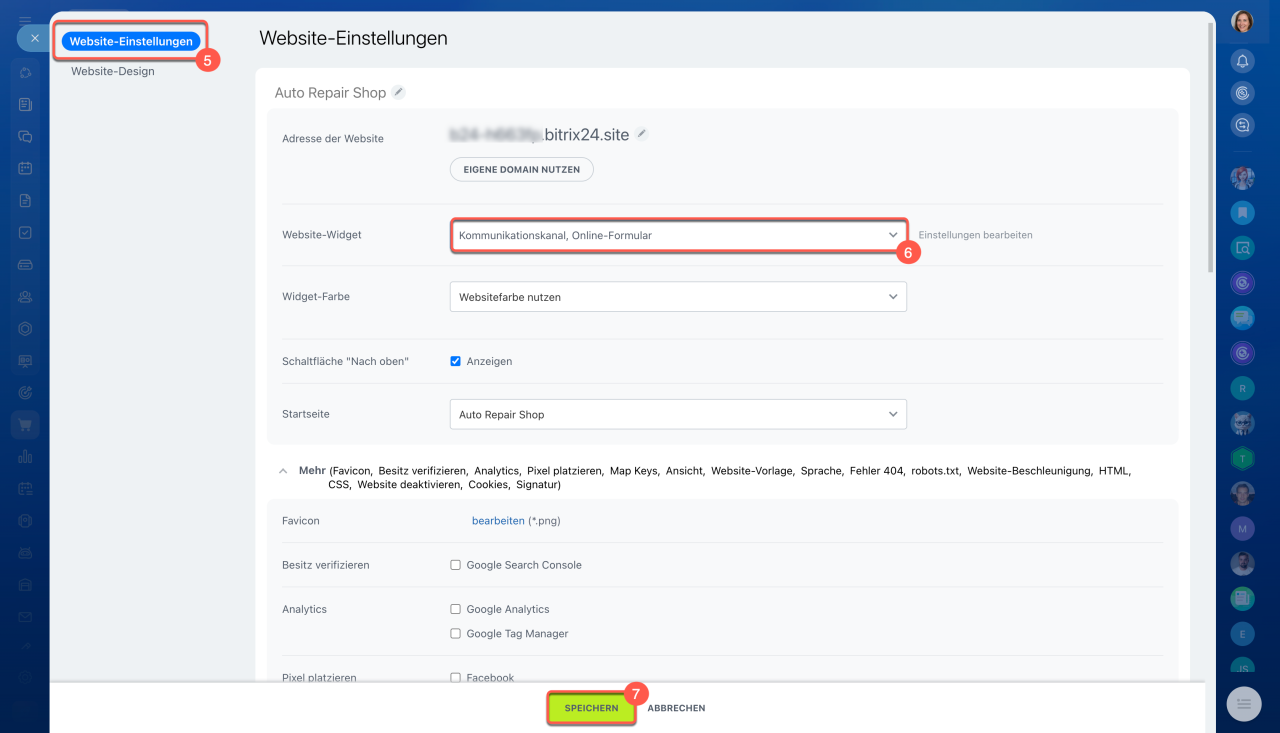The width and height of the screenshot is (1280, 733).
Task: Click the user profile avatar at top right
Action: 1242,22
